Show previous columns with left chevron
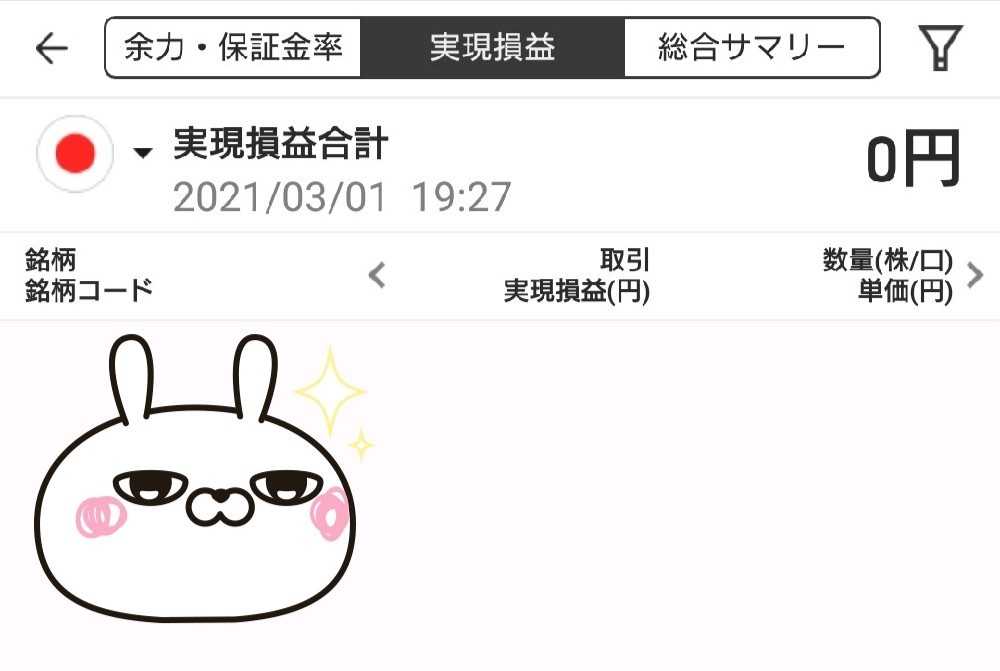This screenshot has width=1000, height=671. pyautogui.click(x=378, y=275)
